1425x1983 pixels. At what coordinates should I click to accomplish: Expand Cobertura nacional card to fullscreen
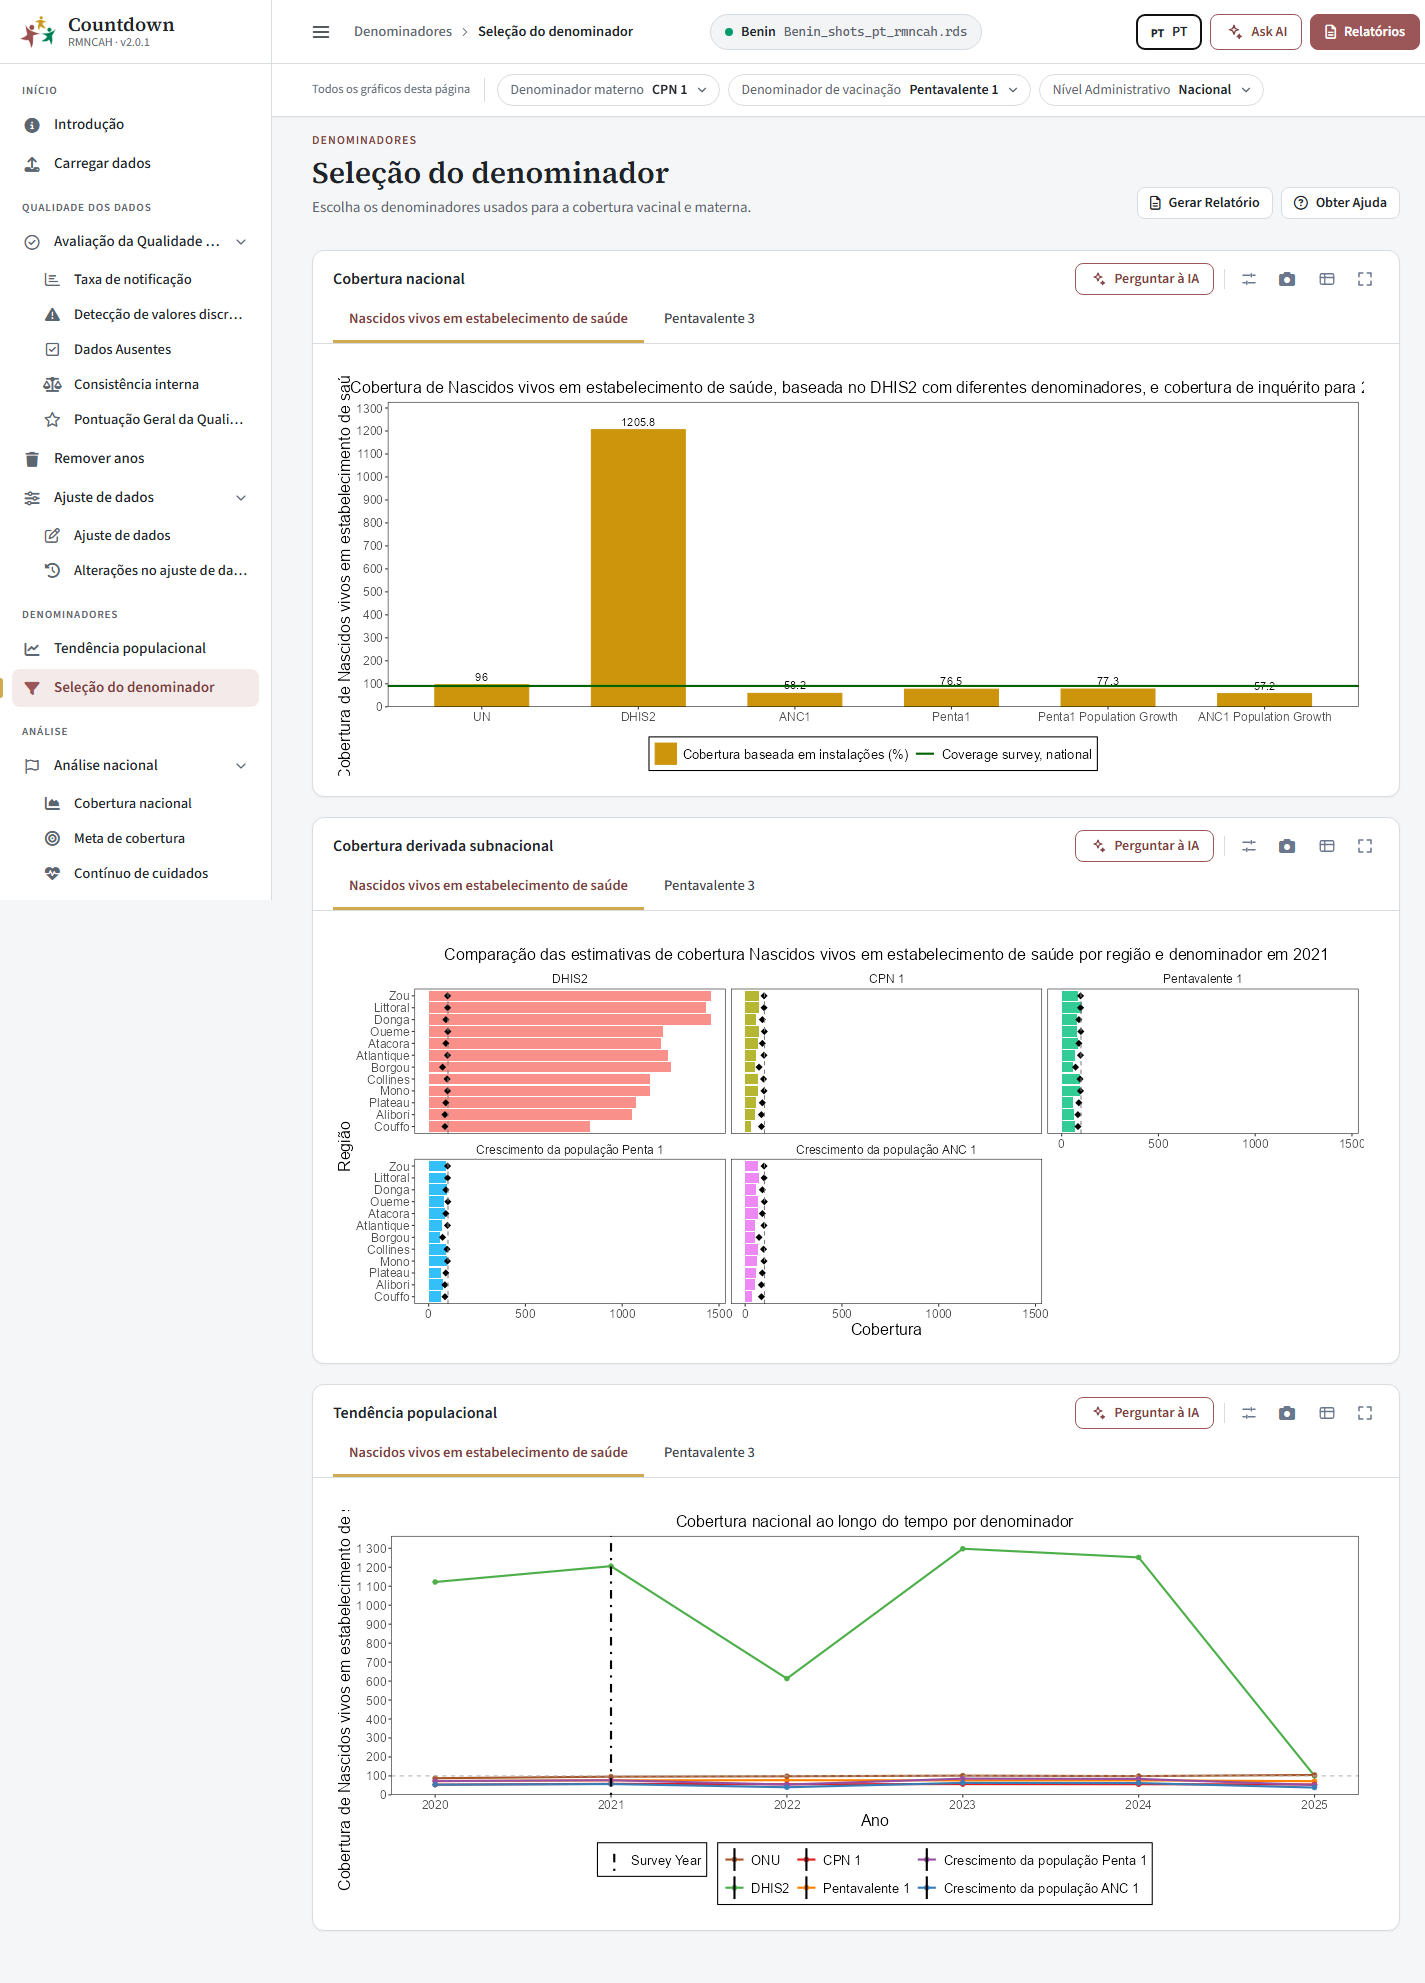coord(1365,279)
